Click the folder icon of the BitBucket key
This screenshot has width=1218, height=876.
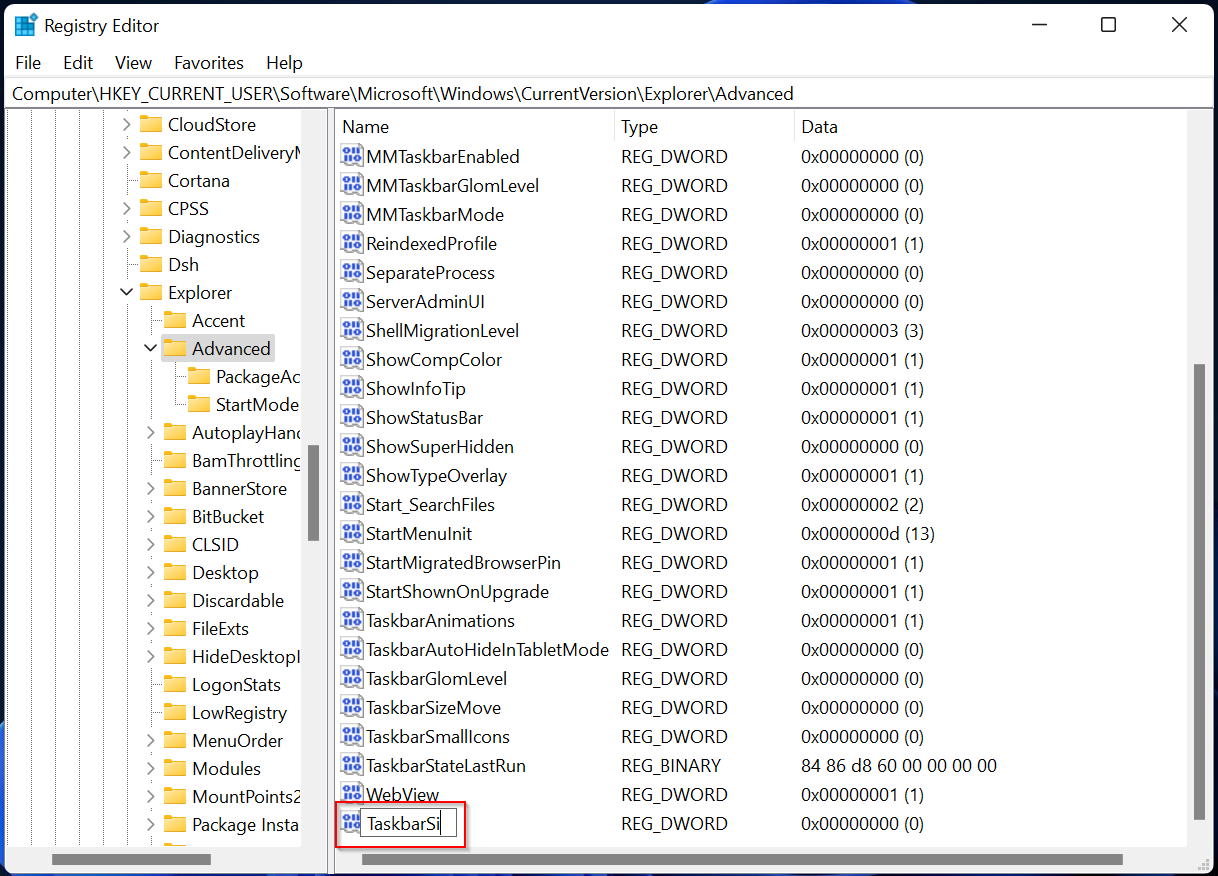click(x=175, y=516)
